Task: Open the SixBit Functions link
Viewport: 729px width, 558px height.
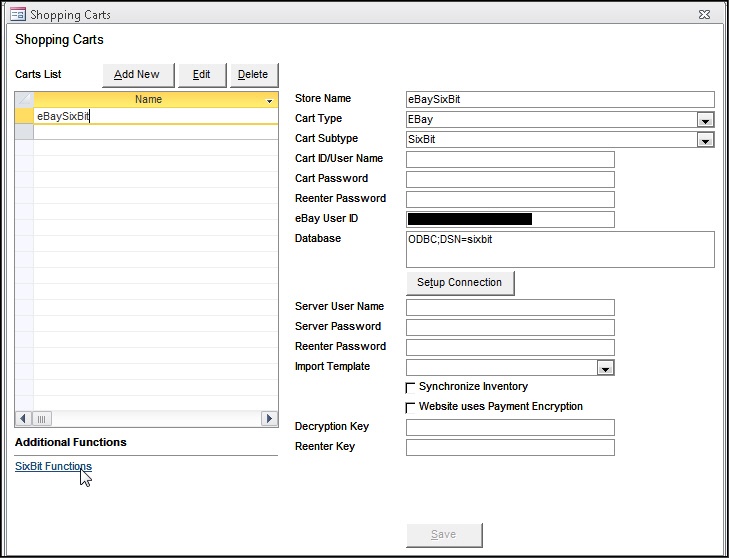Action: (53, 466)
